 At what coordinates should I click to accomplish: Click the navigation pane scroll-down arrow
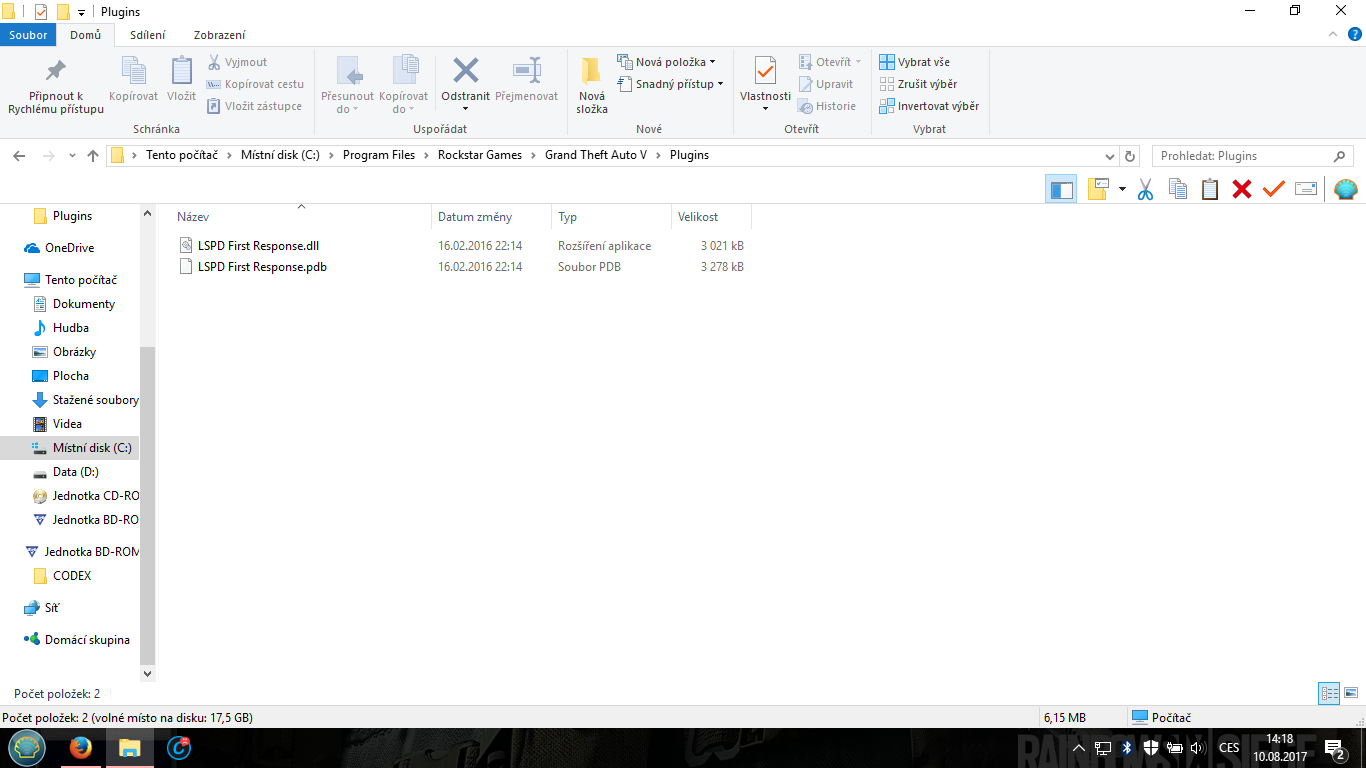(x=148, y=675)
